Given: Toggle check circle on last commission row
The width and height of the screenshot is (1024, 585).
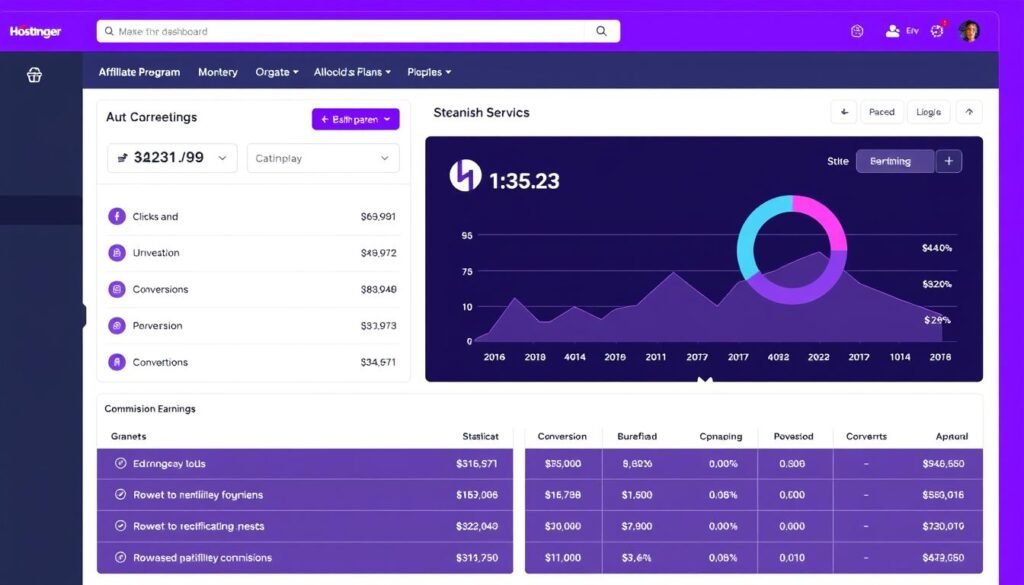Looking at the screenshot, I should (121, 558).
